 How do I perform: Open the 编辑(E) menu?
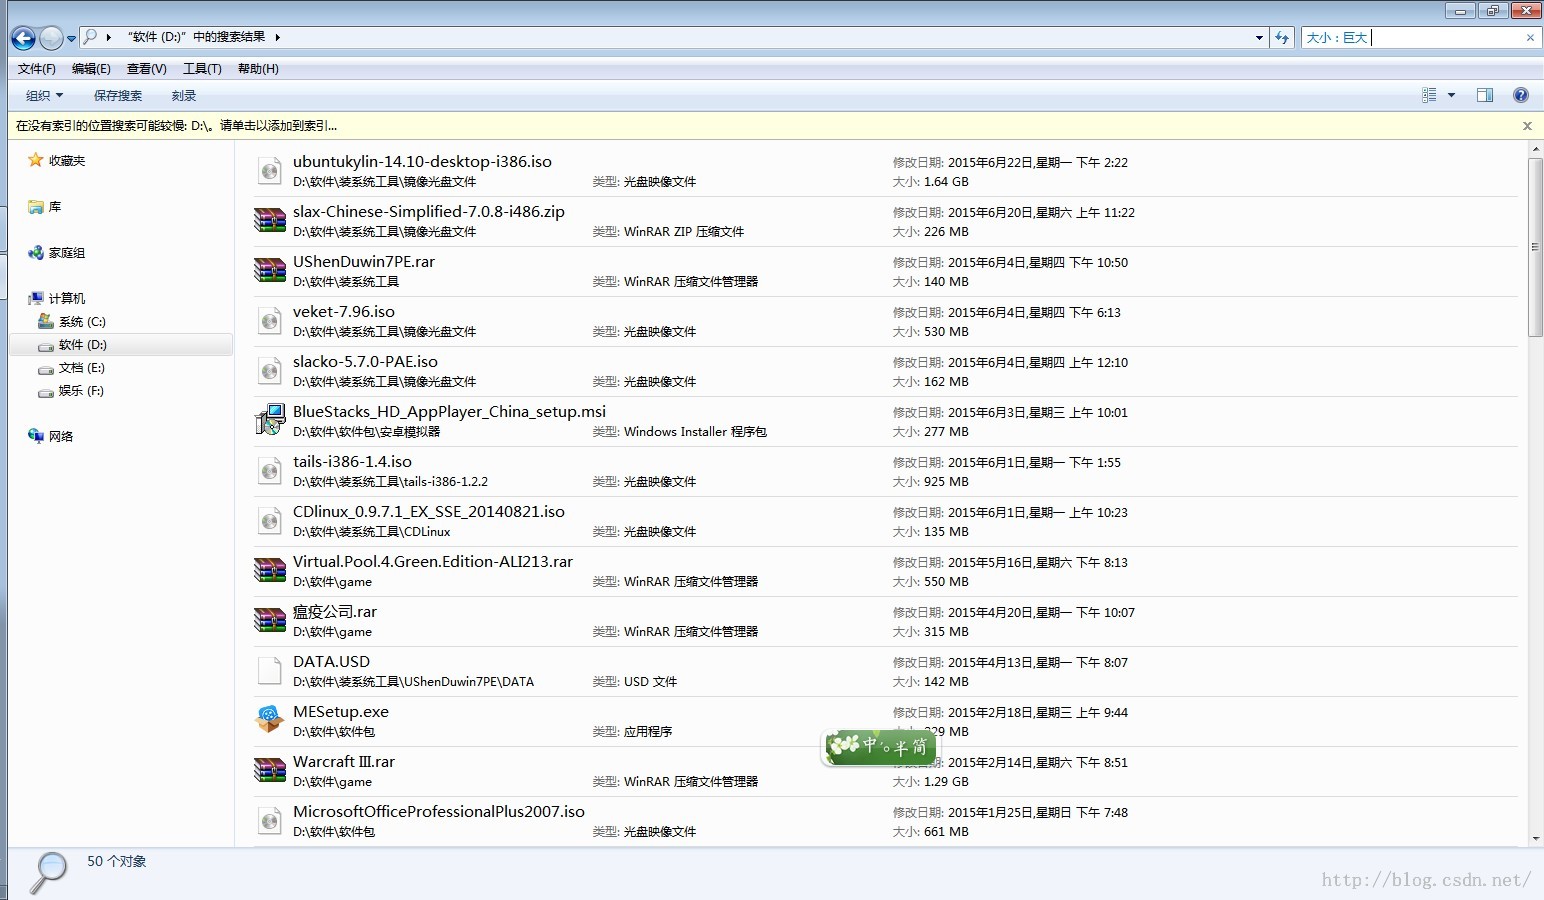pos(91,69)
